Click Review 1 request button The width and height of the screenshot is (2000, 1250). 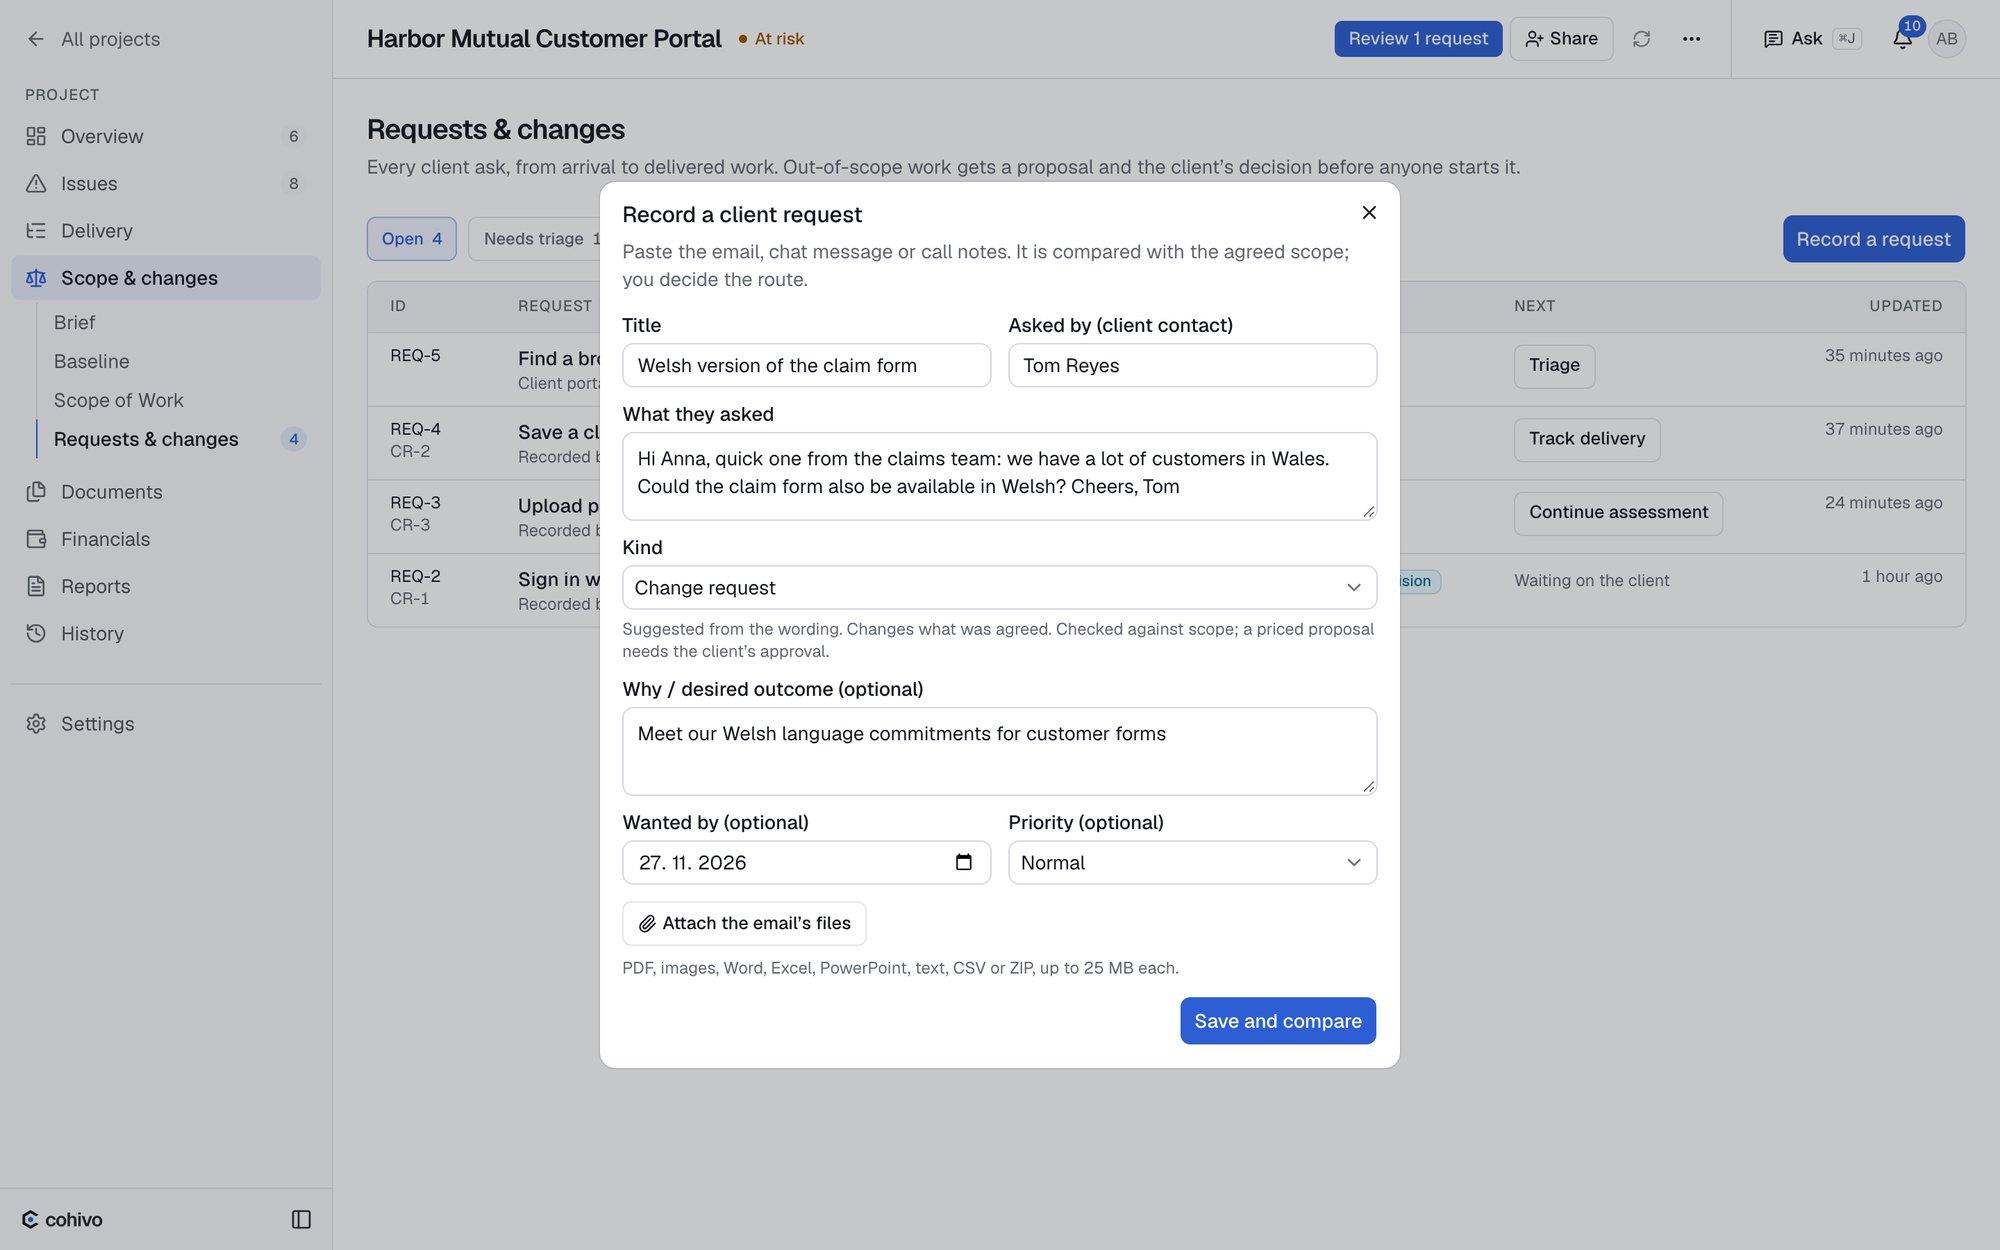pos(1417,39)
